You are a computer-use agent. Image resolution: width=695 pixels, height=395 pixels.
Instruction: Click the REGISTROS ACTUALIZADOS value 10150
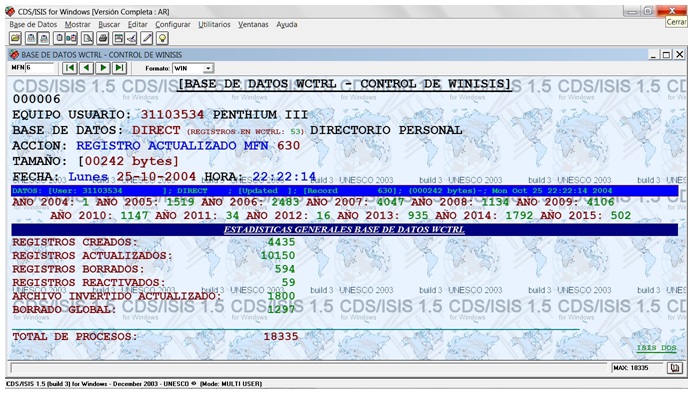pyautogui.click(x=278, y=256)
